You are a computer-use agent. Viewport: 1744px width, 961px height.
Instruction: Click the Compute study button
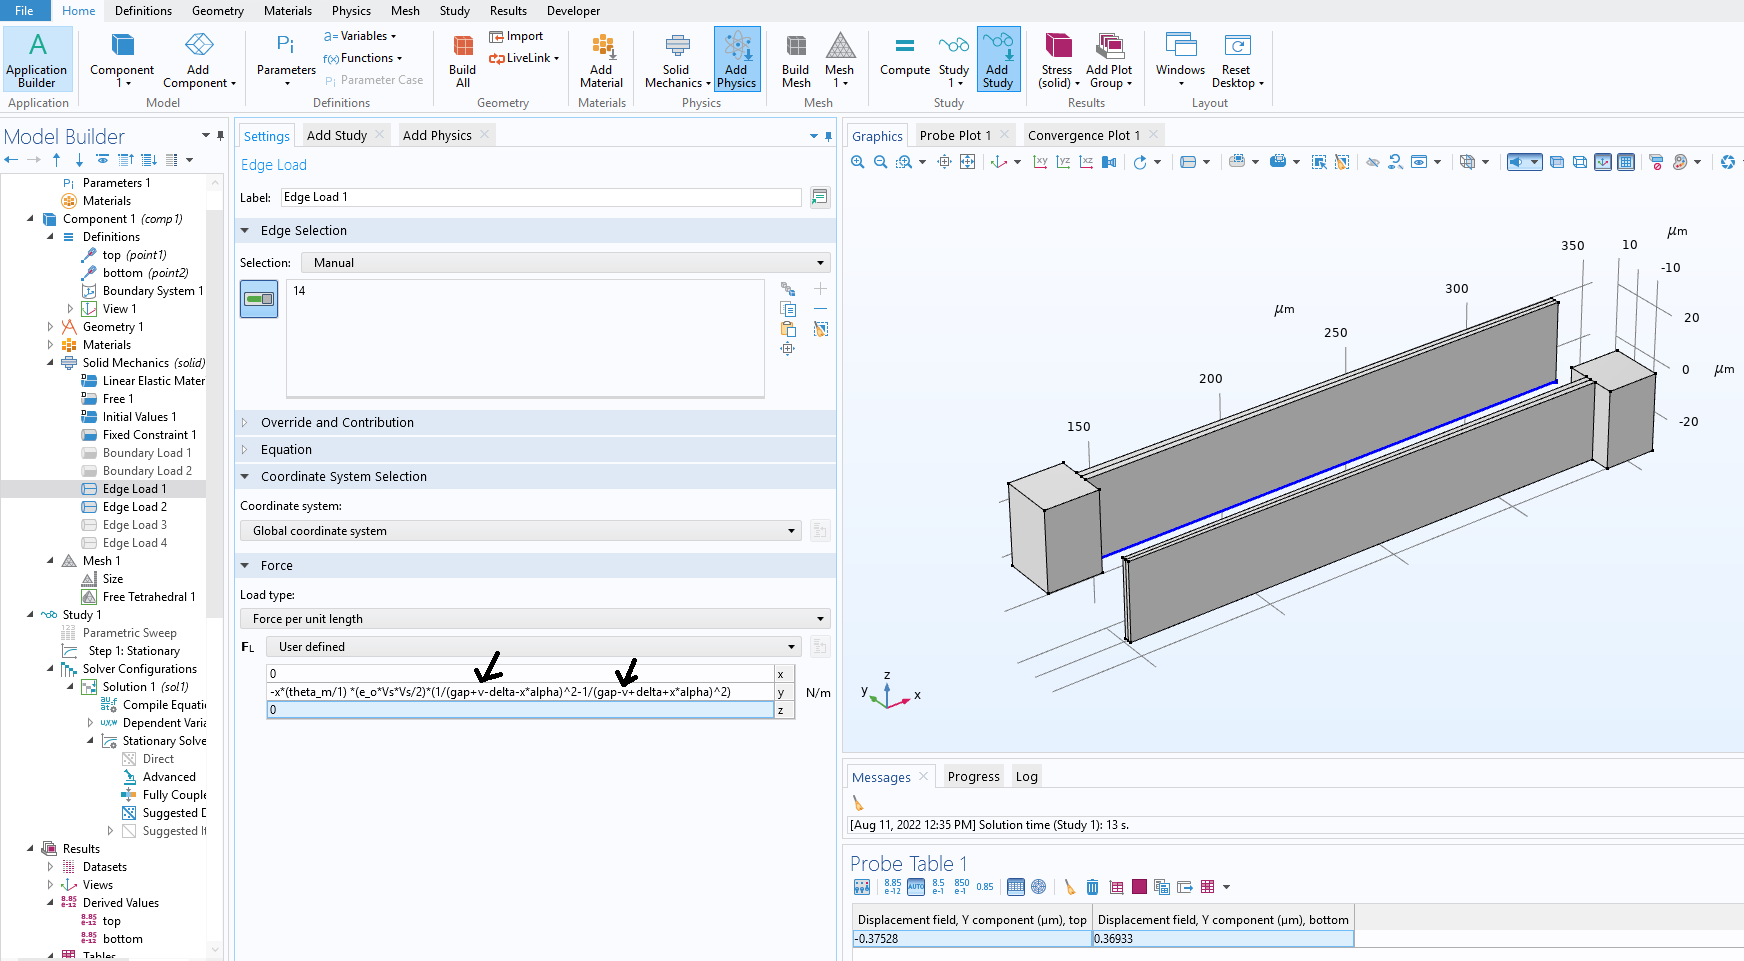(904, 55)
